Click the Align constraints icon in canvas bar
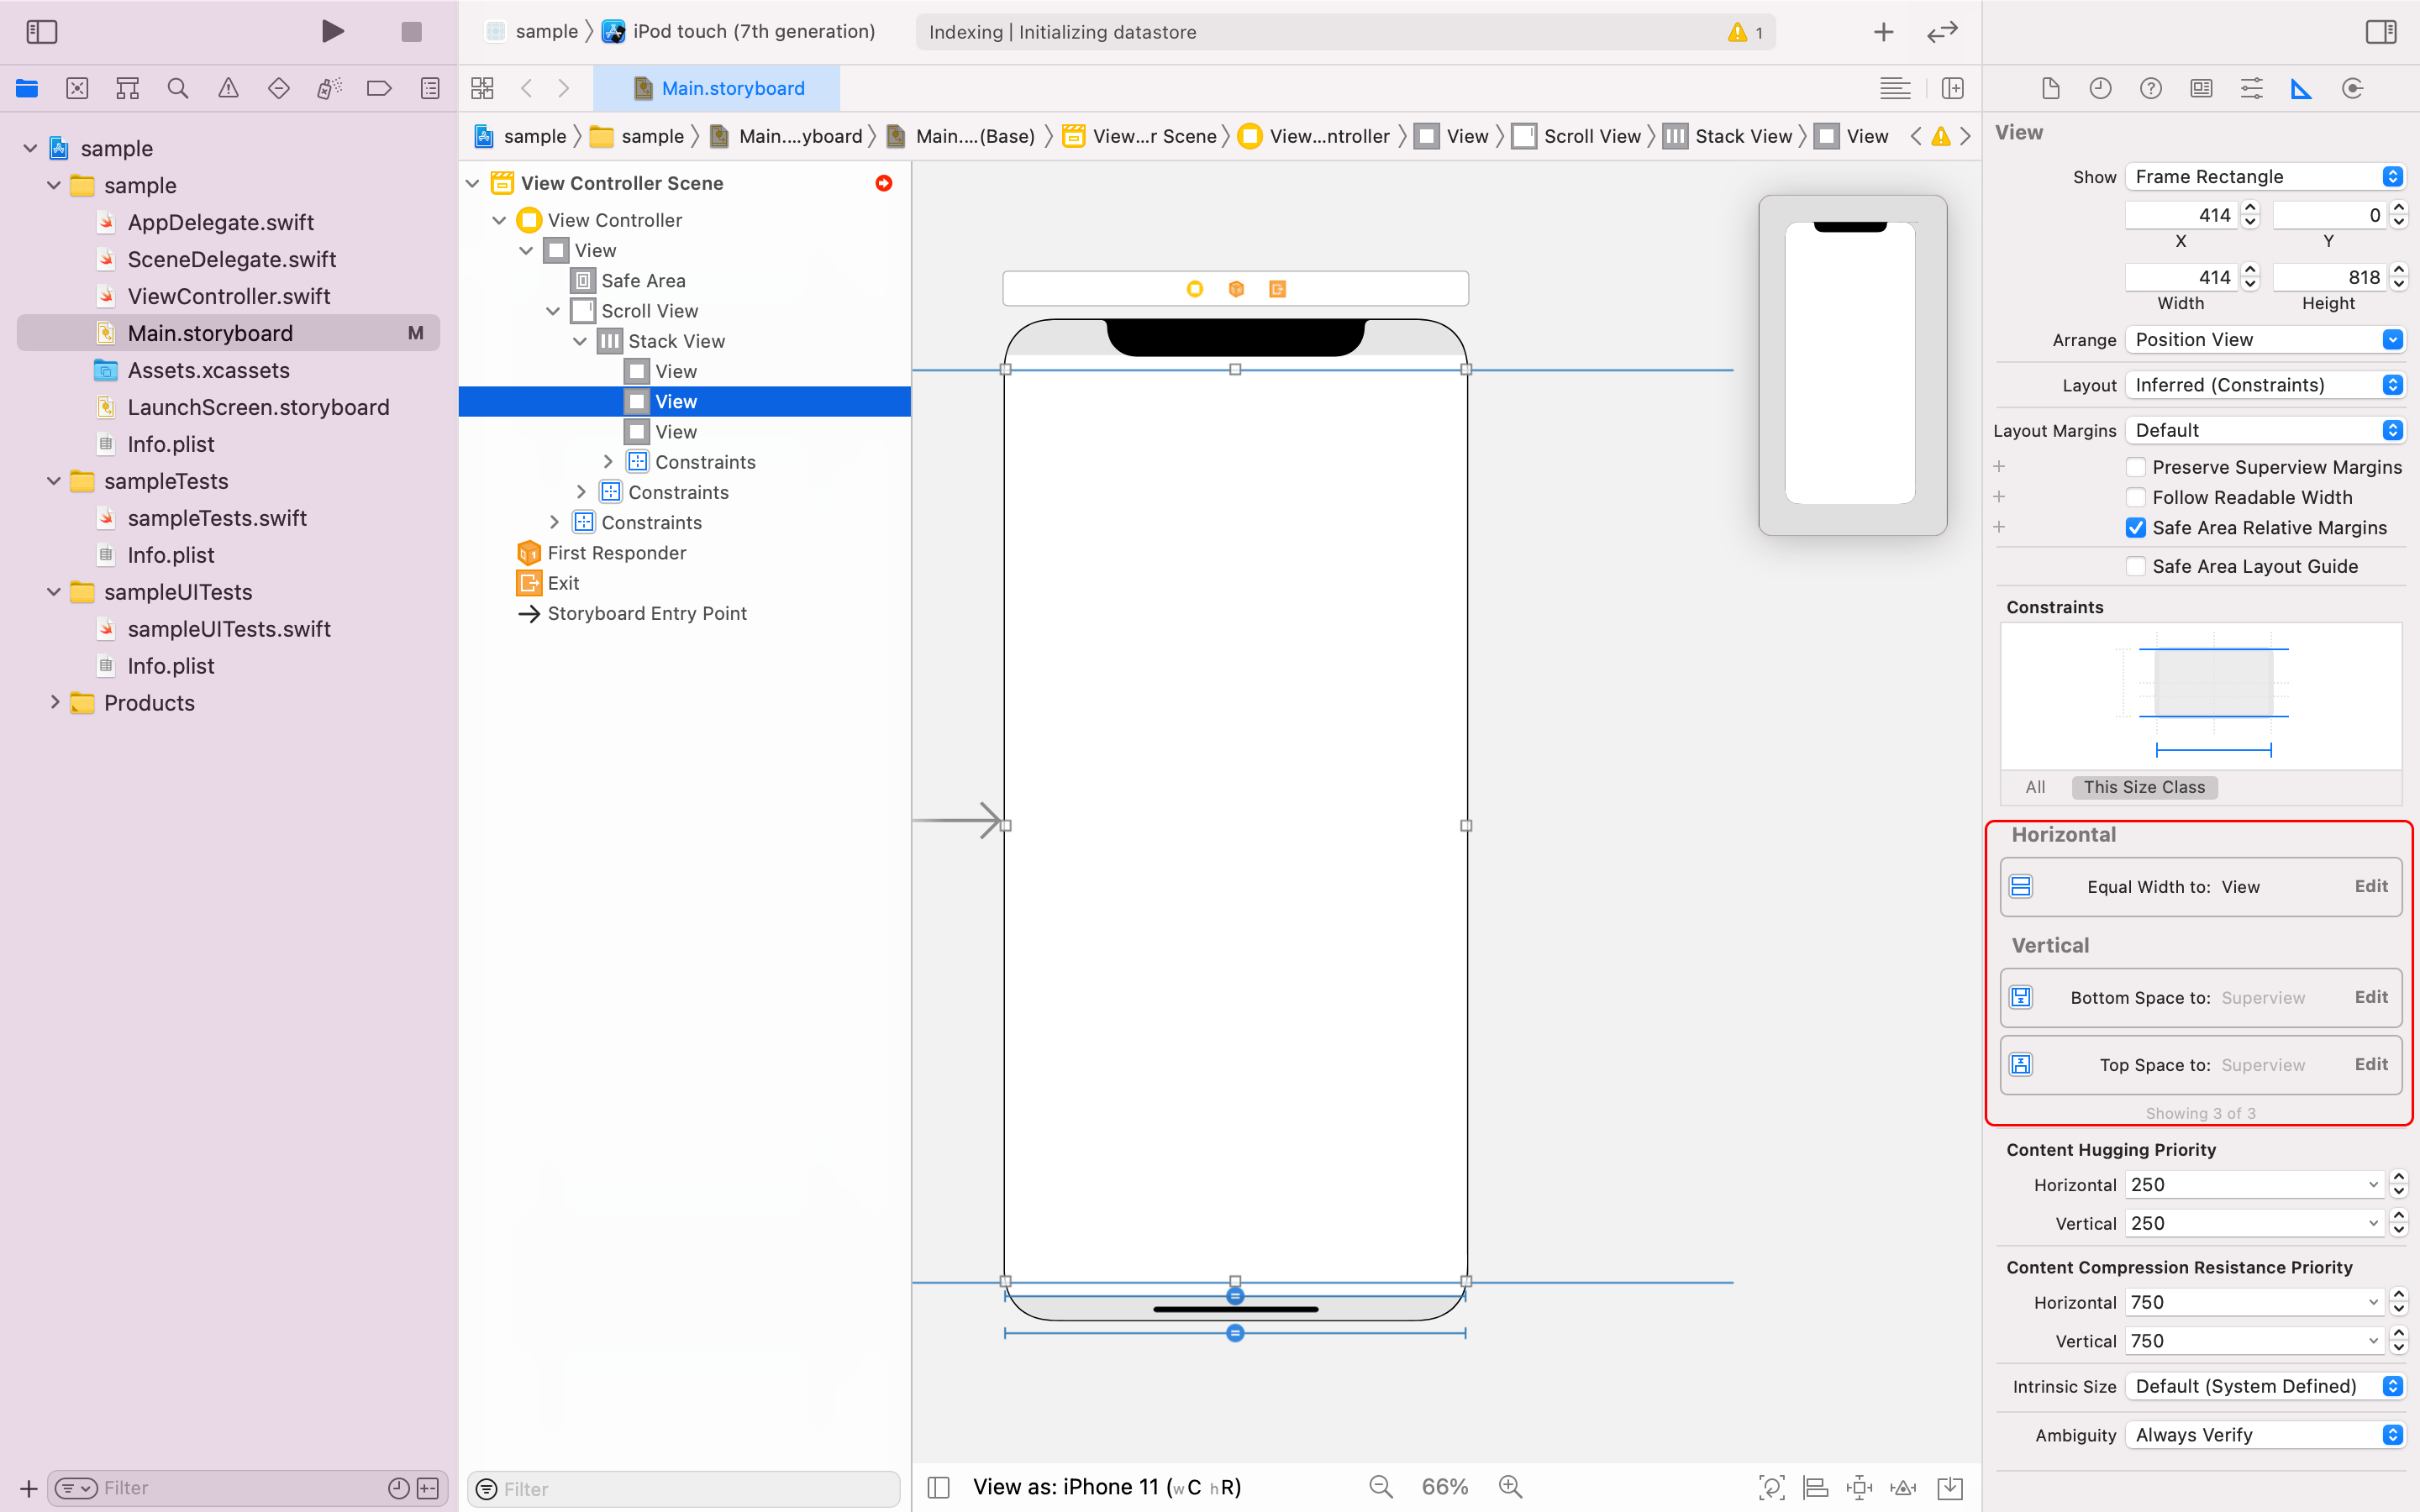The image size is (2420, 1512). point(1815,1487)
